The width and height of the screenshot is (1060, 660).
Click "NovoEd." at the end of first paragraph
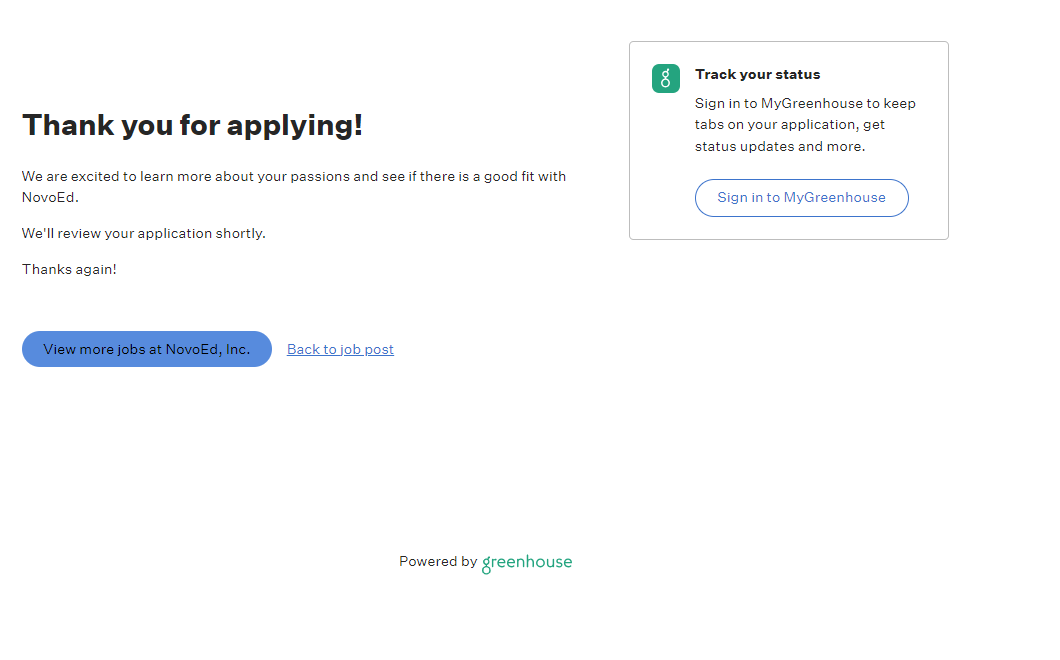pos(50,197)
